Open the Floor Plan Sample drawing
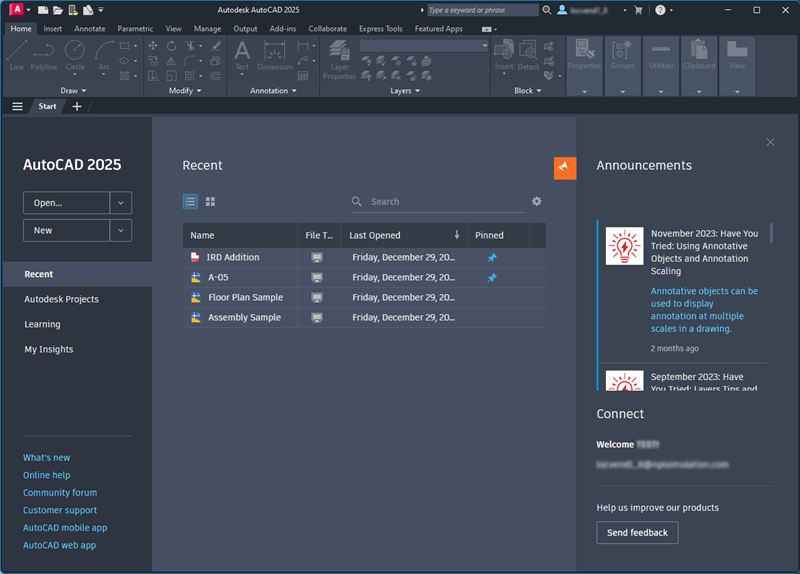The image size is (800, 574). 364,297
